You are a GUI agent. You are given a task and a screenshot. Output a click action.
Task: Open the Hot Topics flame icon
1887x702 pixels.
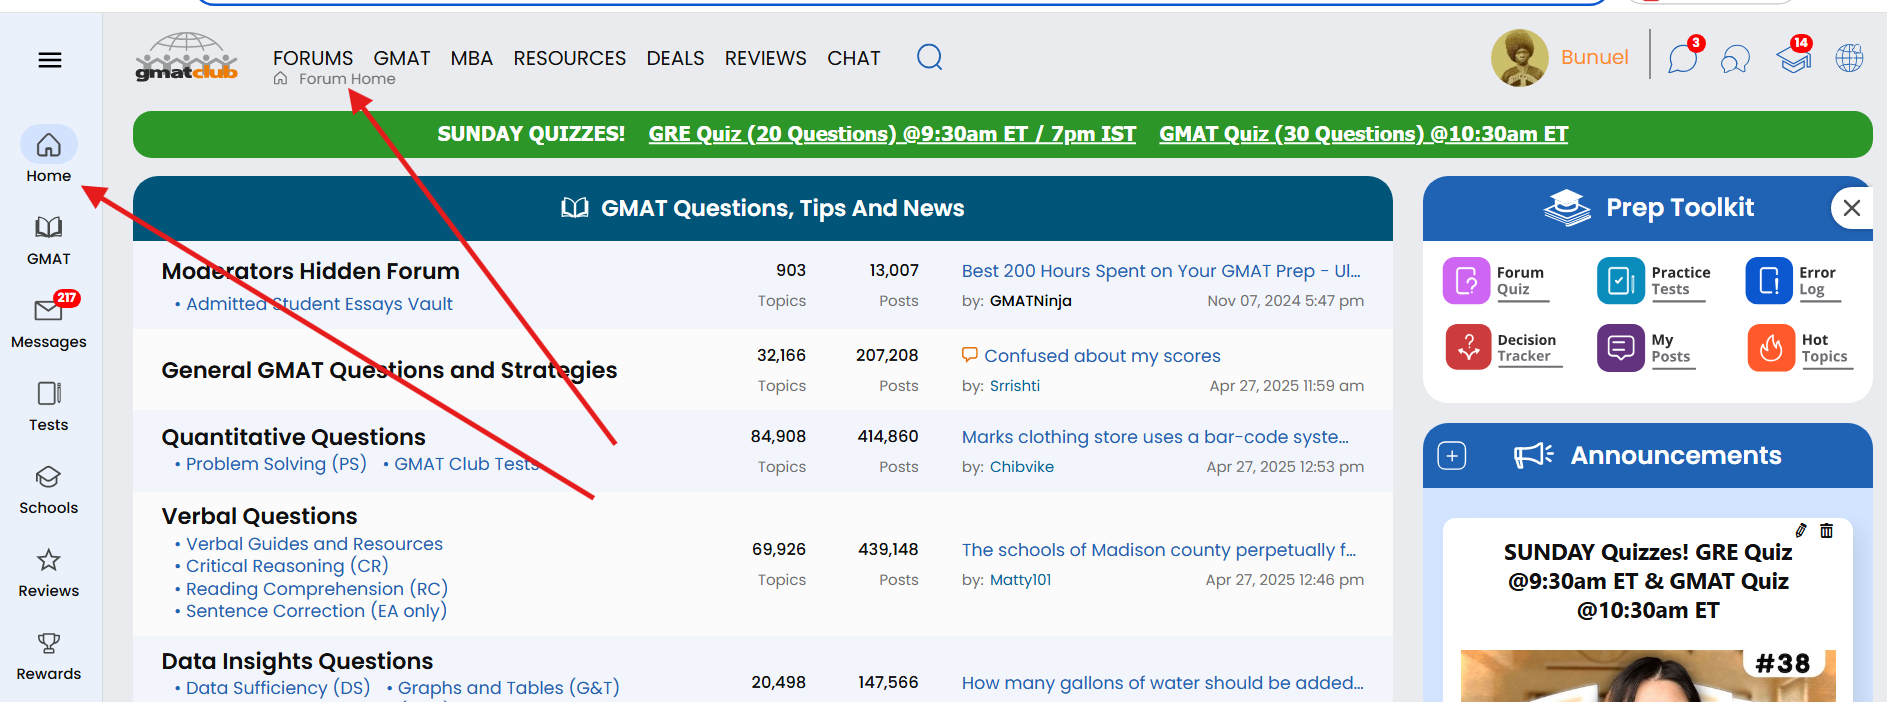tap(1770, 348)
